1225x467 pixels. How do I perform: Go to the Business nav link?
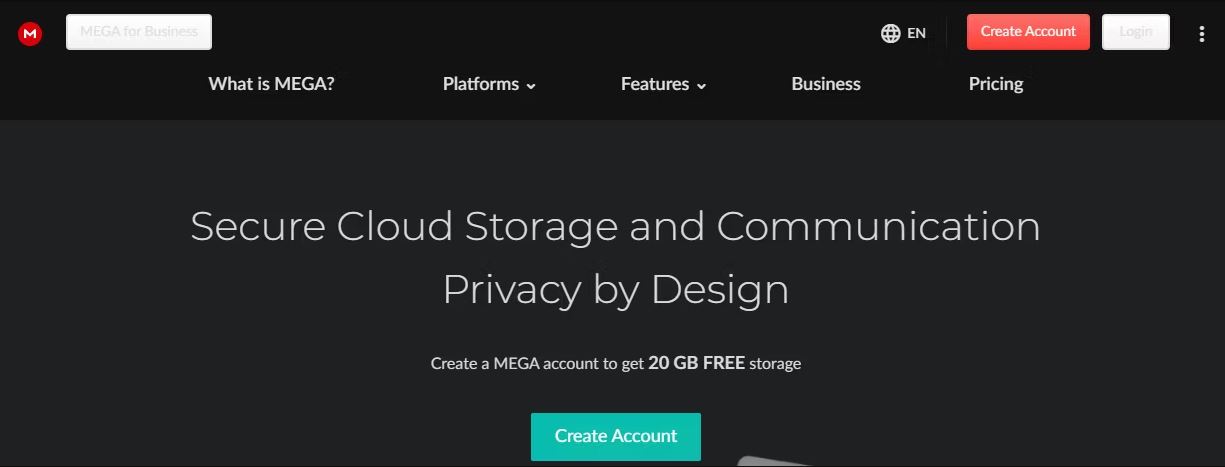(x=826, y=84)
